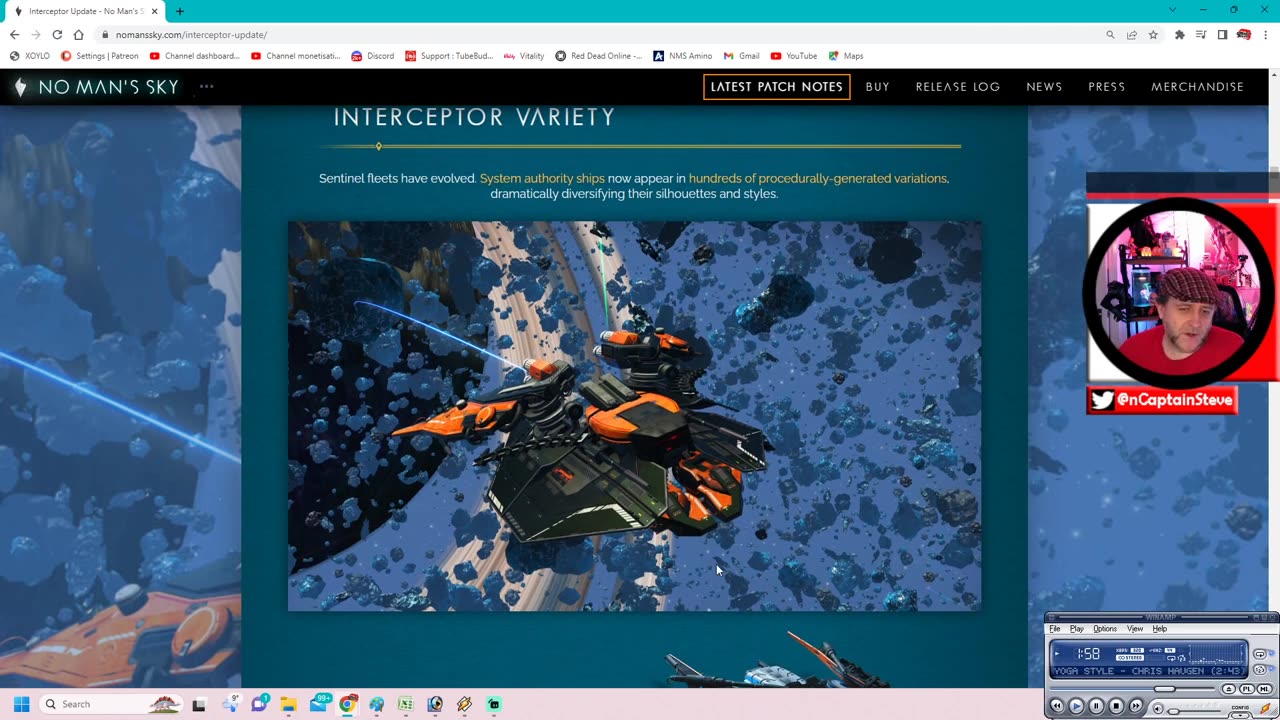This screenshot has width=1280, height=720.
Task: Bookmark this page with the star icon
Action: click(x=1153, y=35)
